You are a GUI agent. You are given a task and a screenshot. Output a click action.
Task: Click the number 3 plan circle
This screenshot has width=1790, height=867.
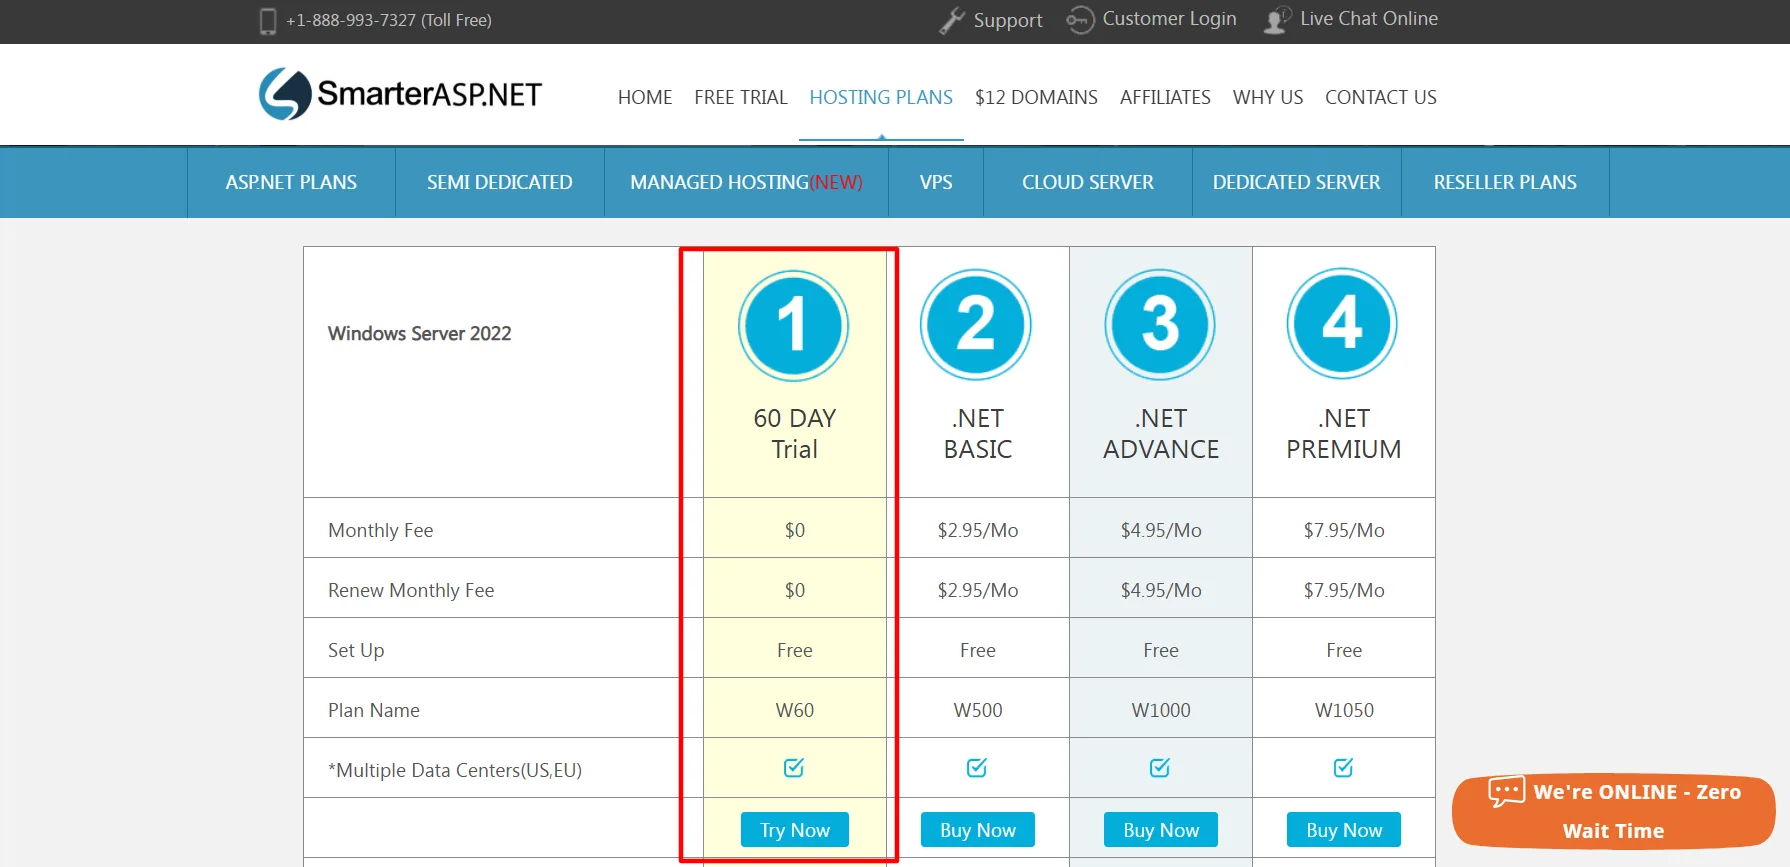pyautogui.click(x=1160, y=324)
